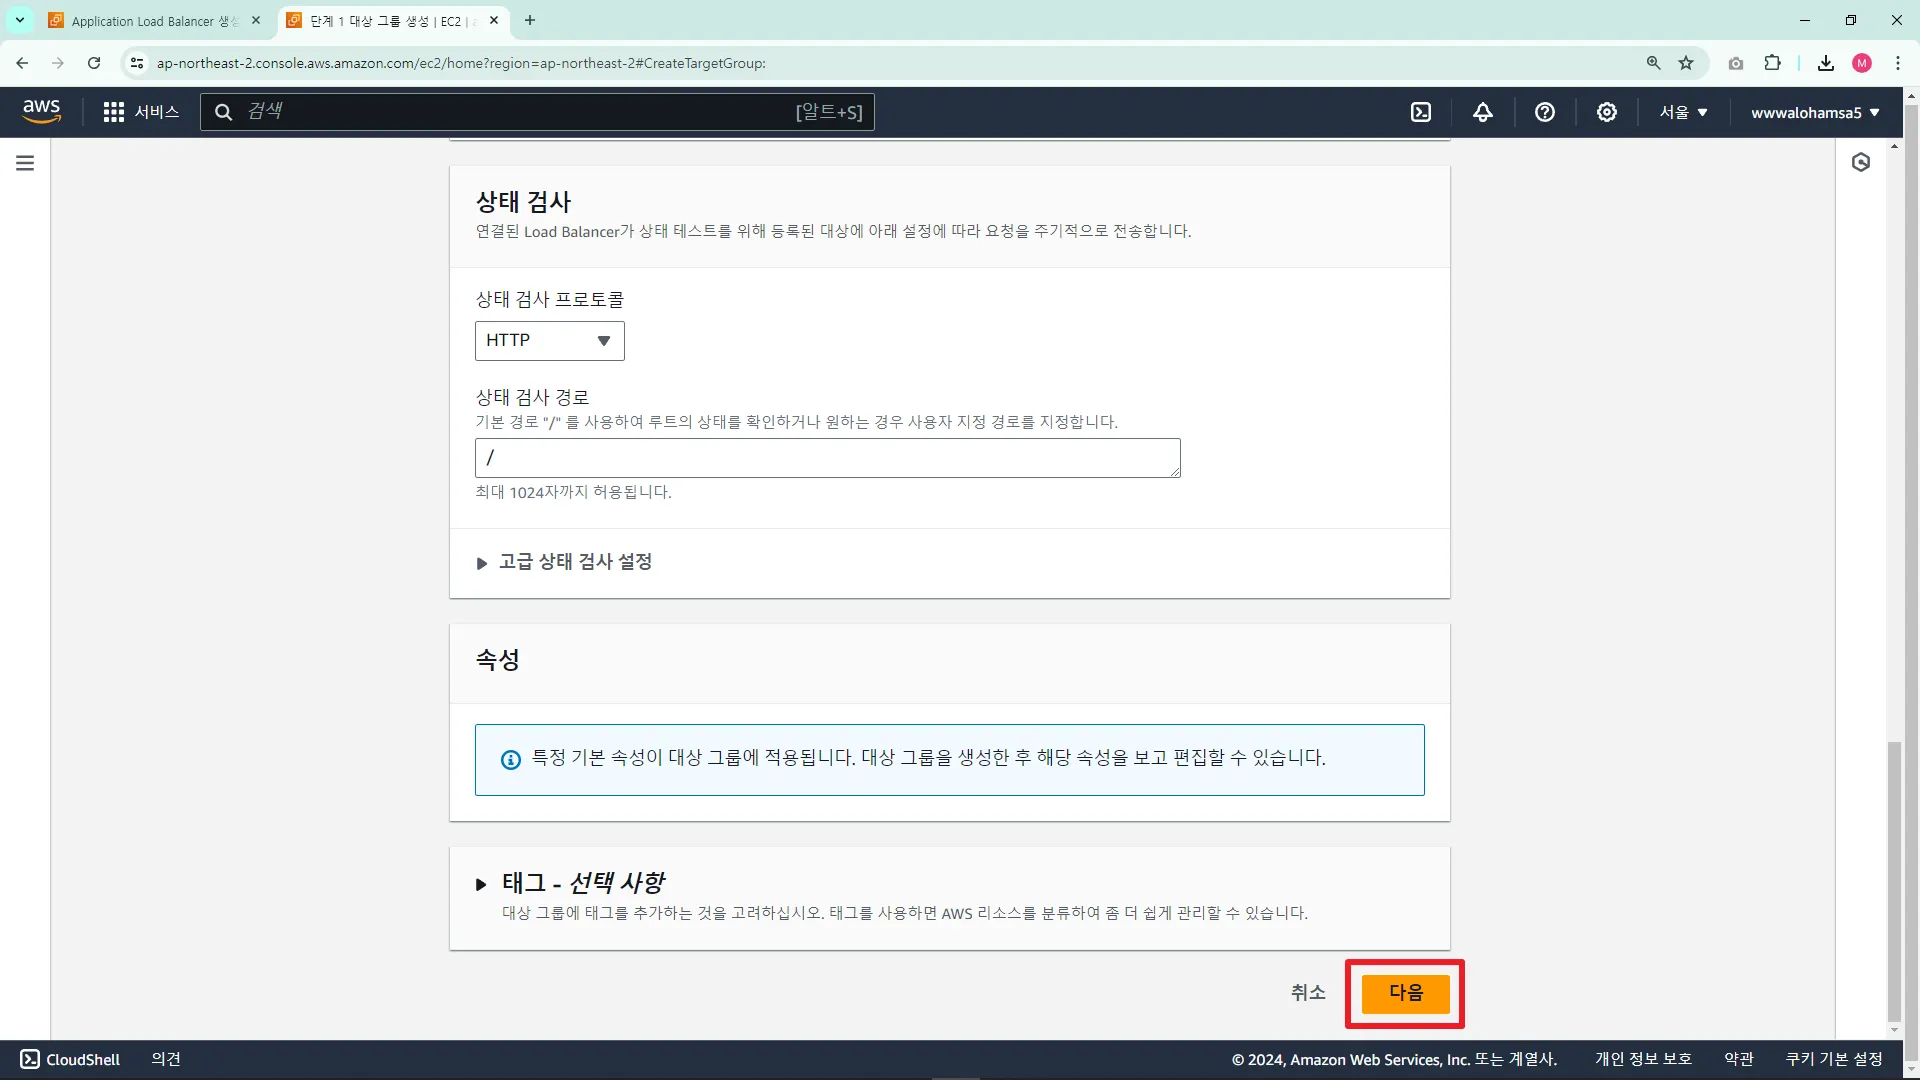Open the 서울 region selector
The image size is (1920, 1080).
[x=1683, y=112]
